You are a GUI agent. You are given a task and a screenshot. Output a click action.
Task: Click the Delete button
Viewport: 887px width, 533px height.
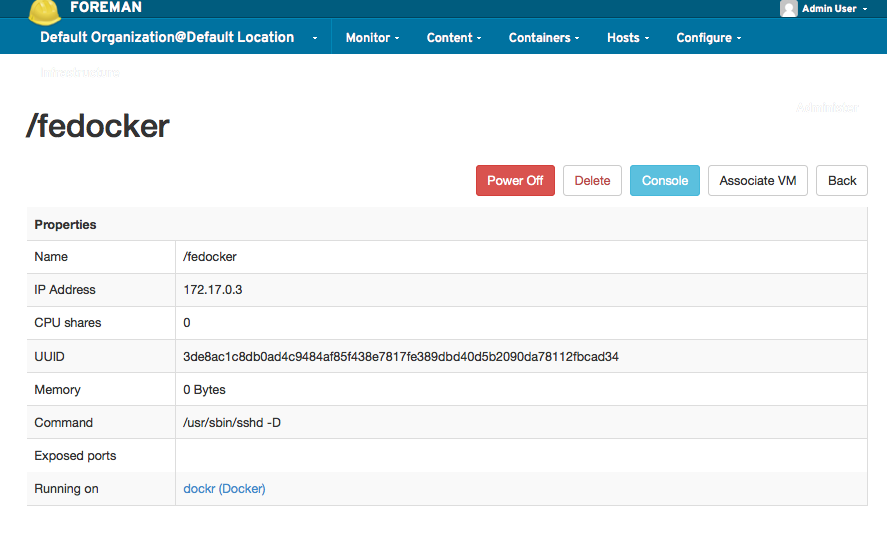(592, 180)
